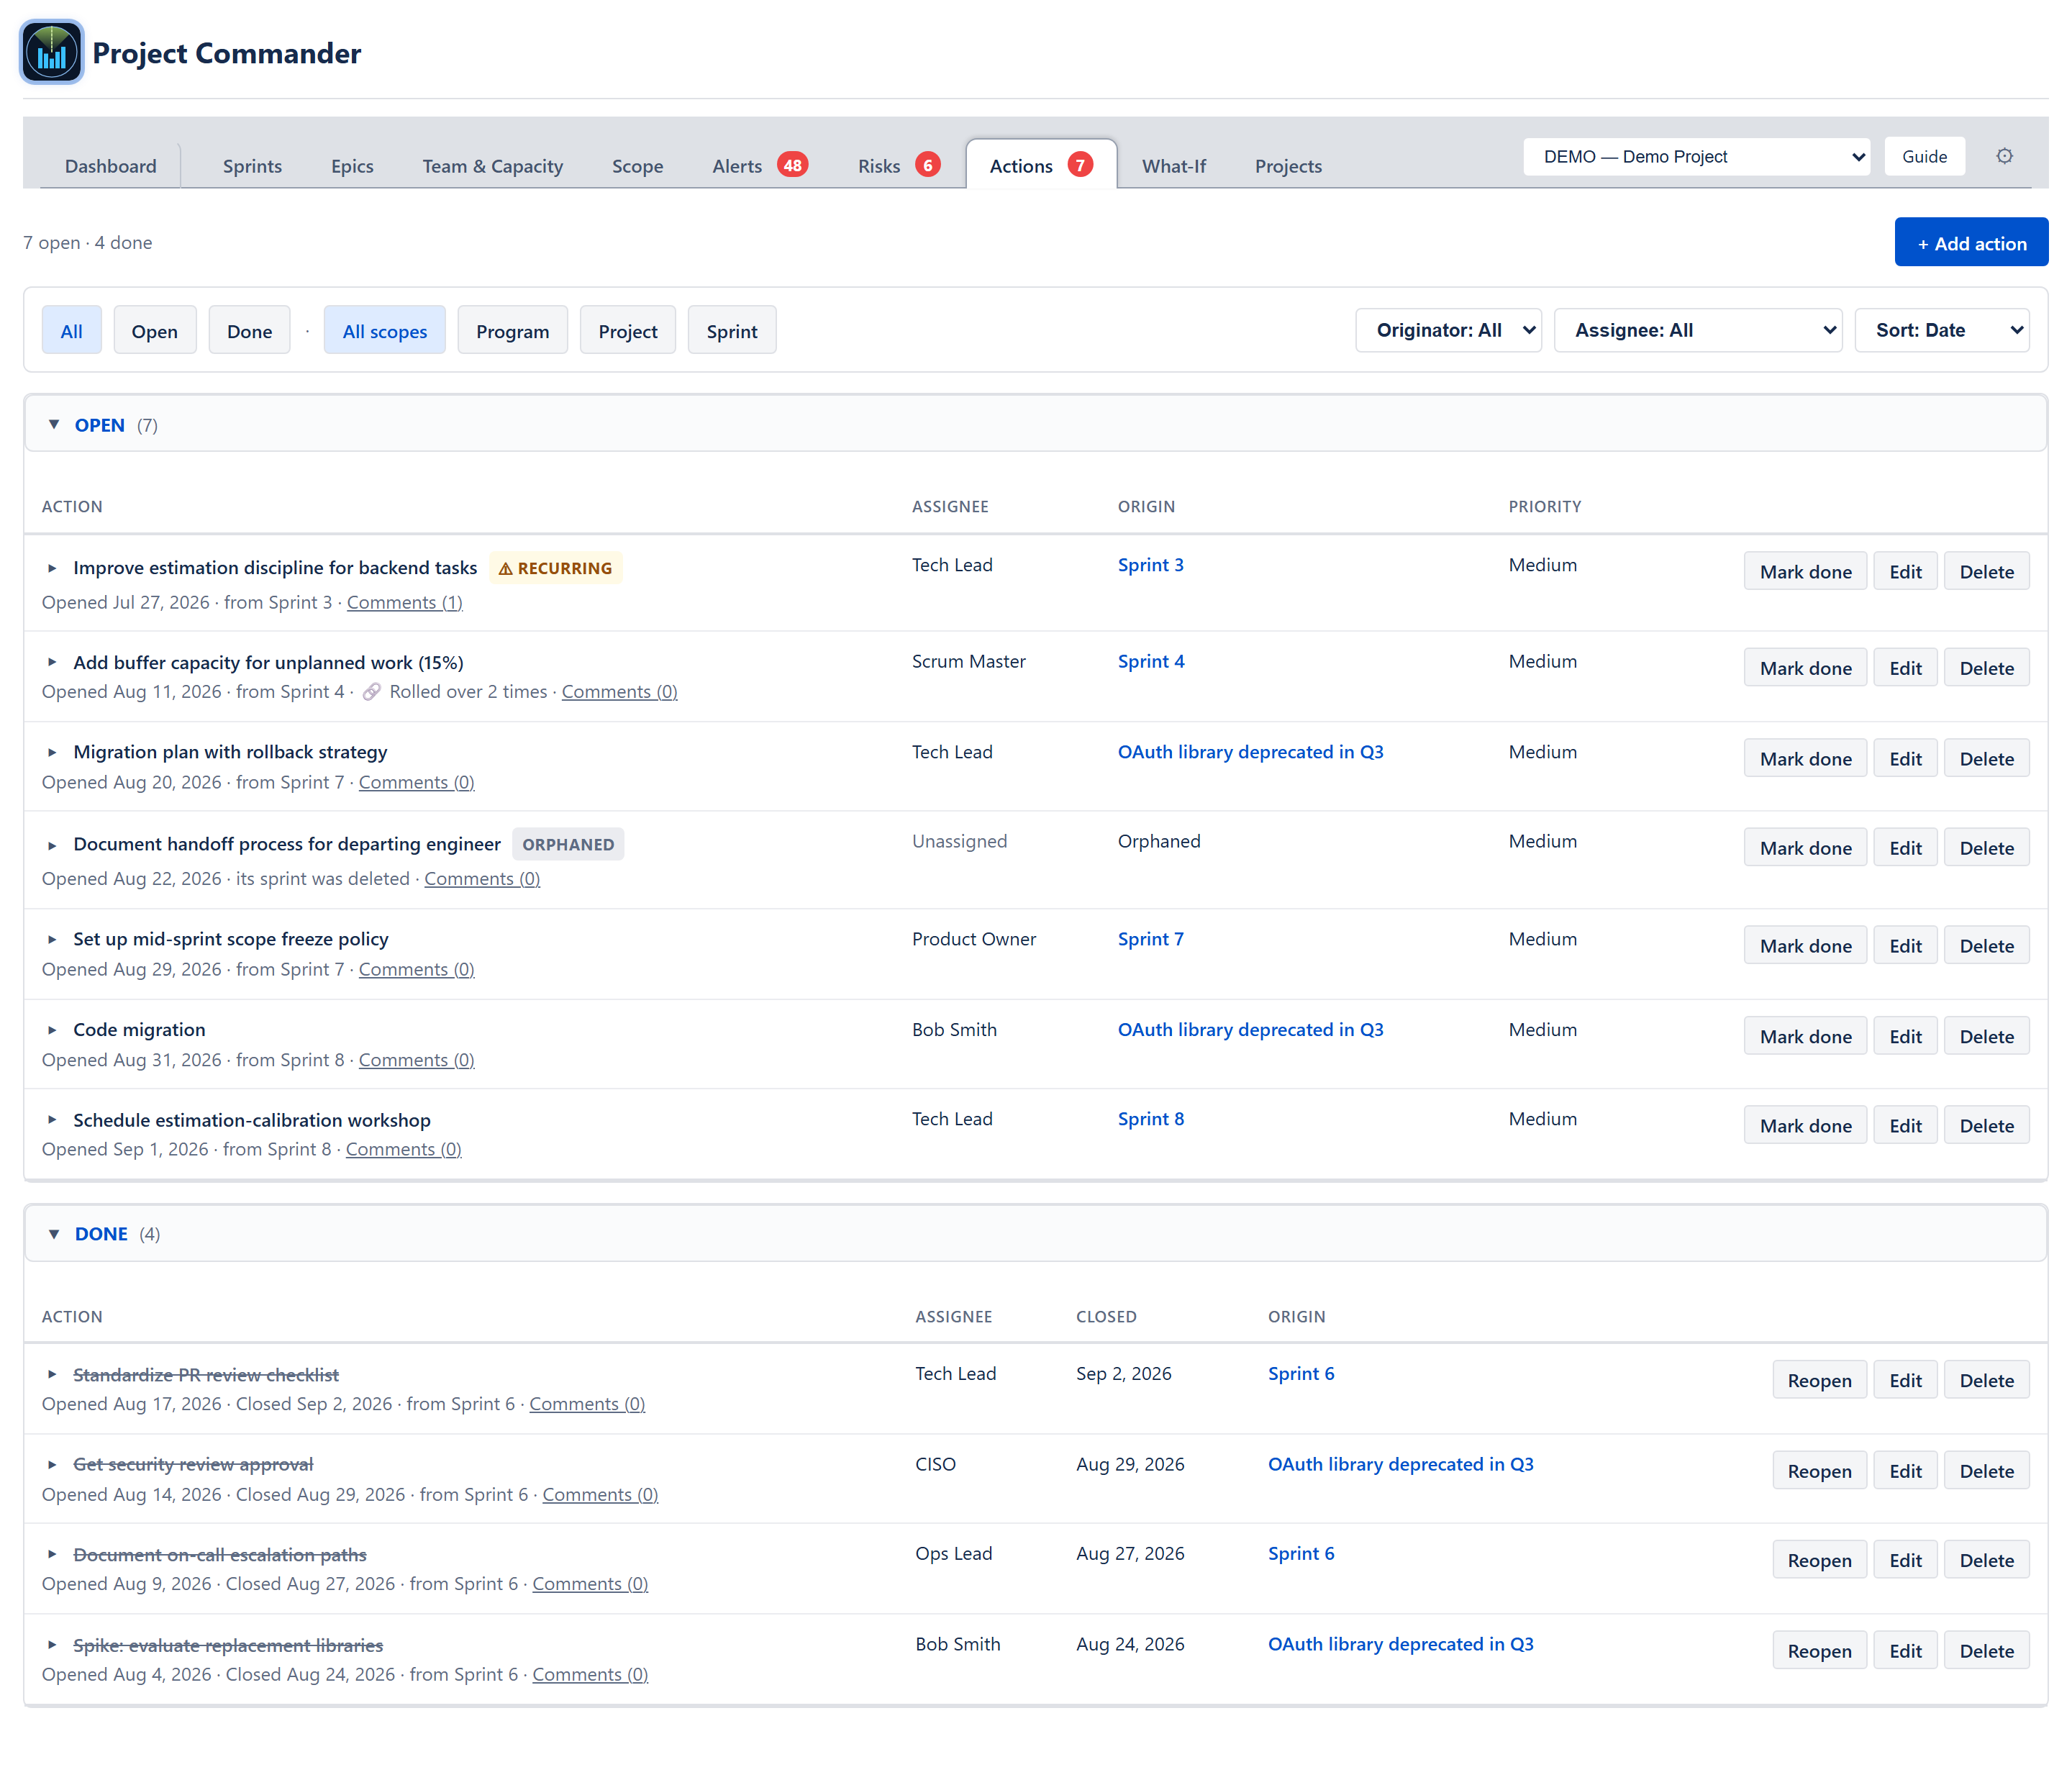Toggle the All status filter
Viewport: 2072px width, 1780px height.
72,331
